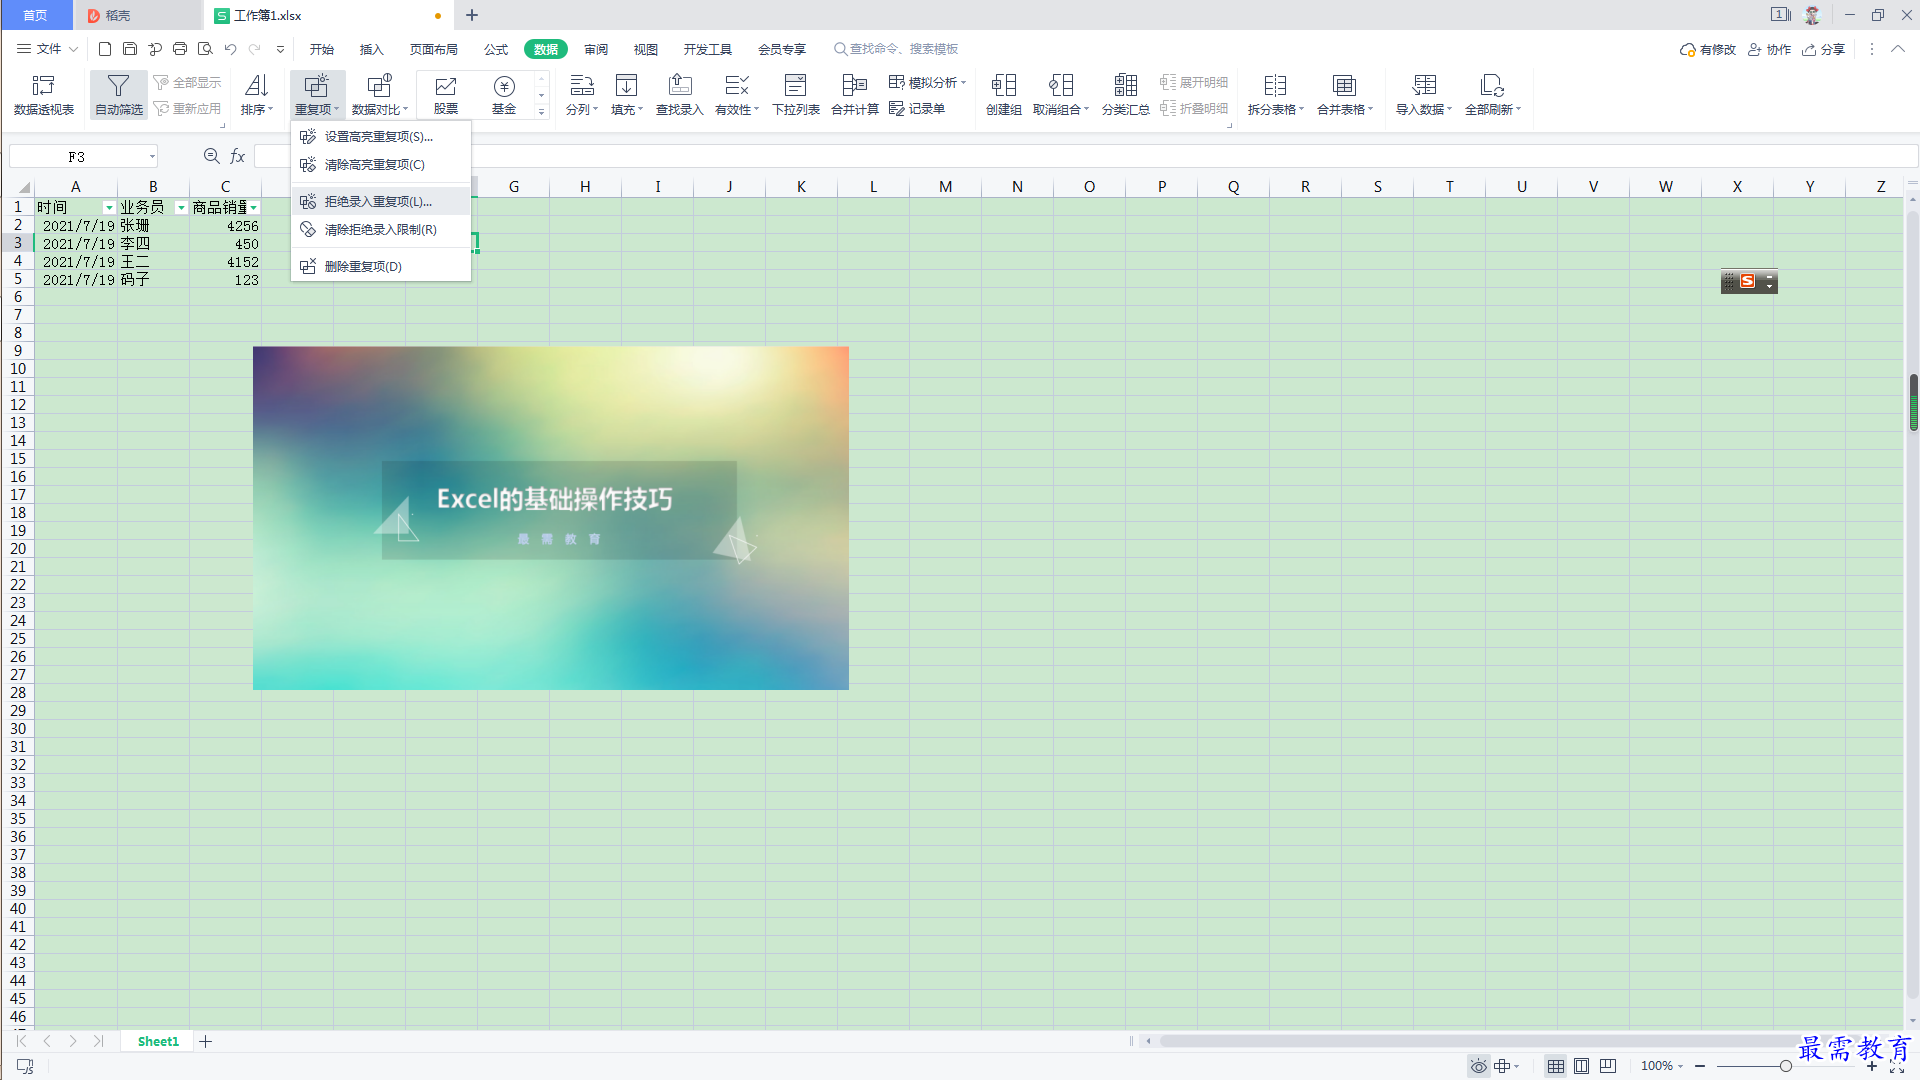Screen dimensions: 1920x1080
Task: Collapse the 重复项 duplicates dropdown button
Action: click(317, 95)
